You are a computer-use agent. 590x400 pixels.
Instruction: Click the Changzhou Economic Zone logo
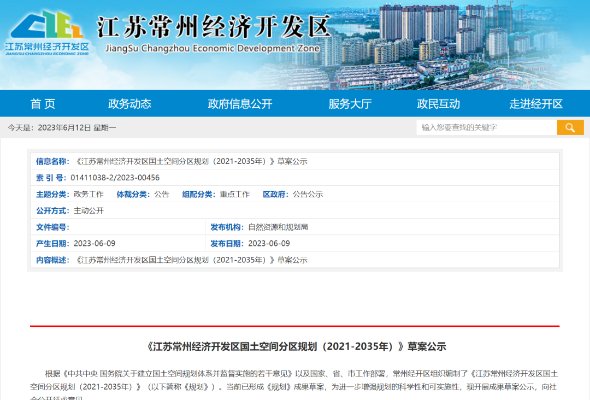coord(47,33)
